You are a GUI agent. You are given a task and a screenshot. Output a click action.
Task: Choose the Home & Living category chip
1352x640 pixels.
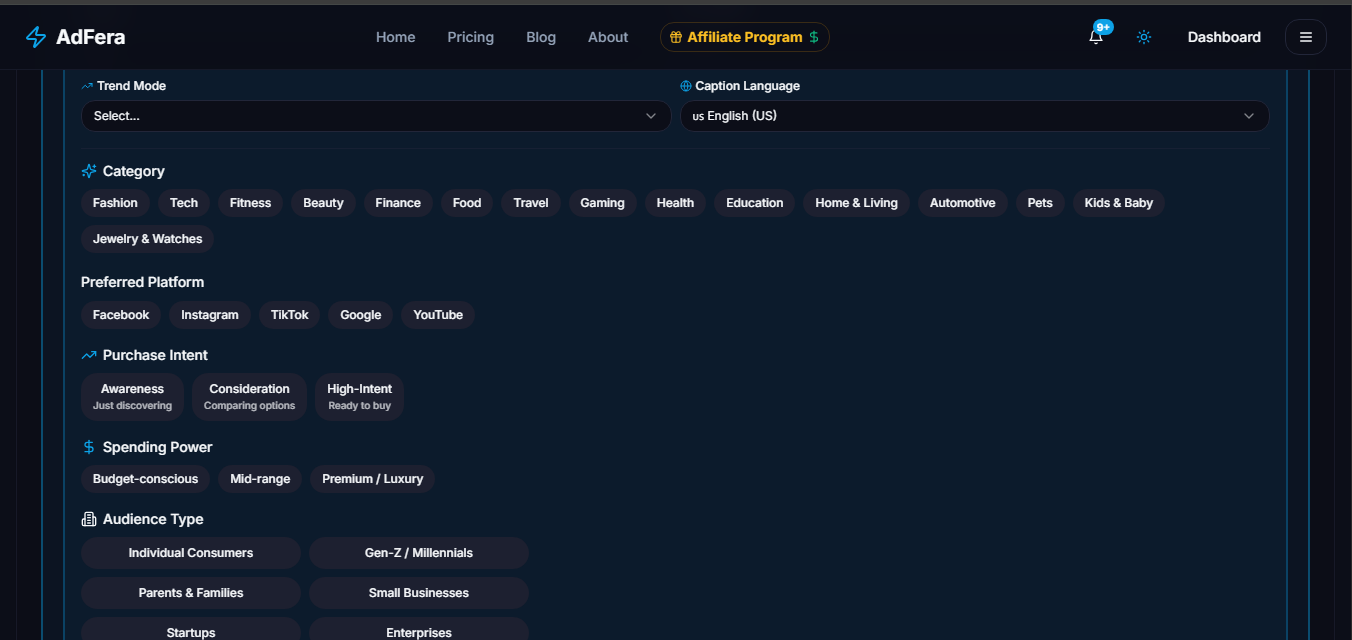pyautogui.click(x=857, y=203)
